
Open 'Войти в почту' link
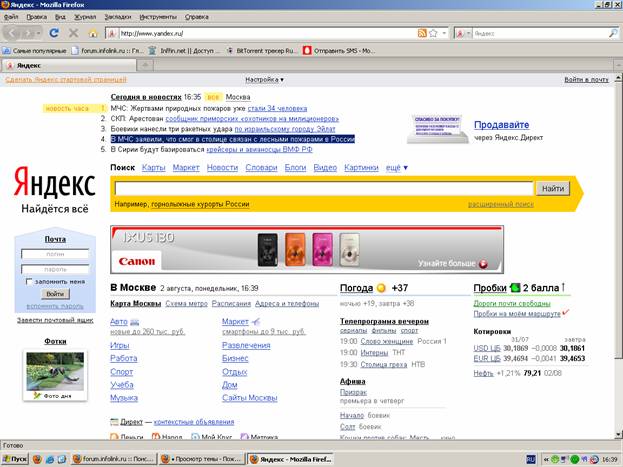(x=586, y=79)
